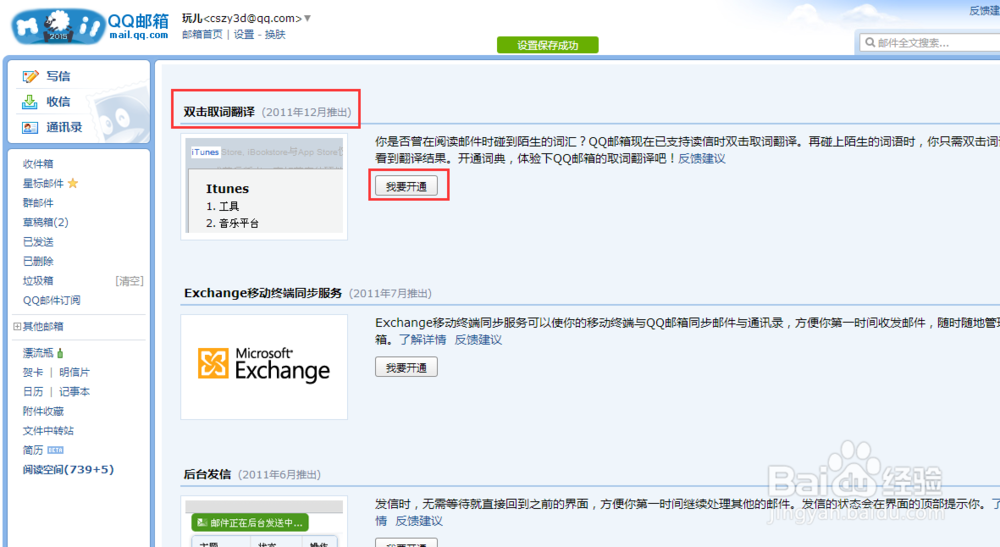Open 草稿箱(2) drafts folder

[46, 222]
